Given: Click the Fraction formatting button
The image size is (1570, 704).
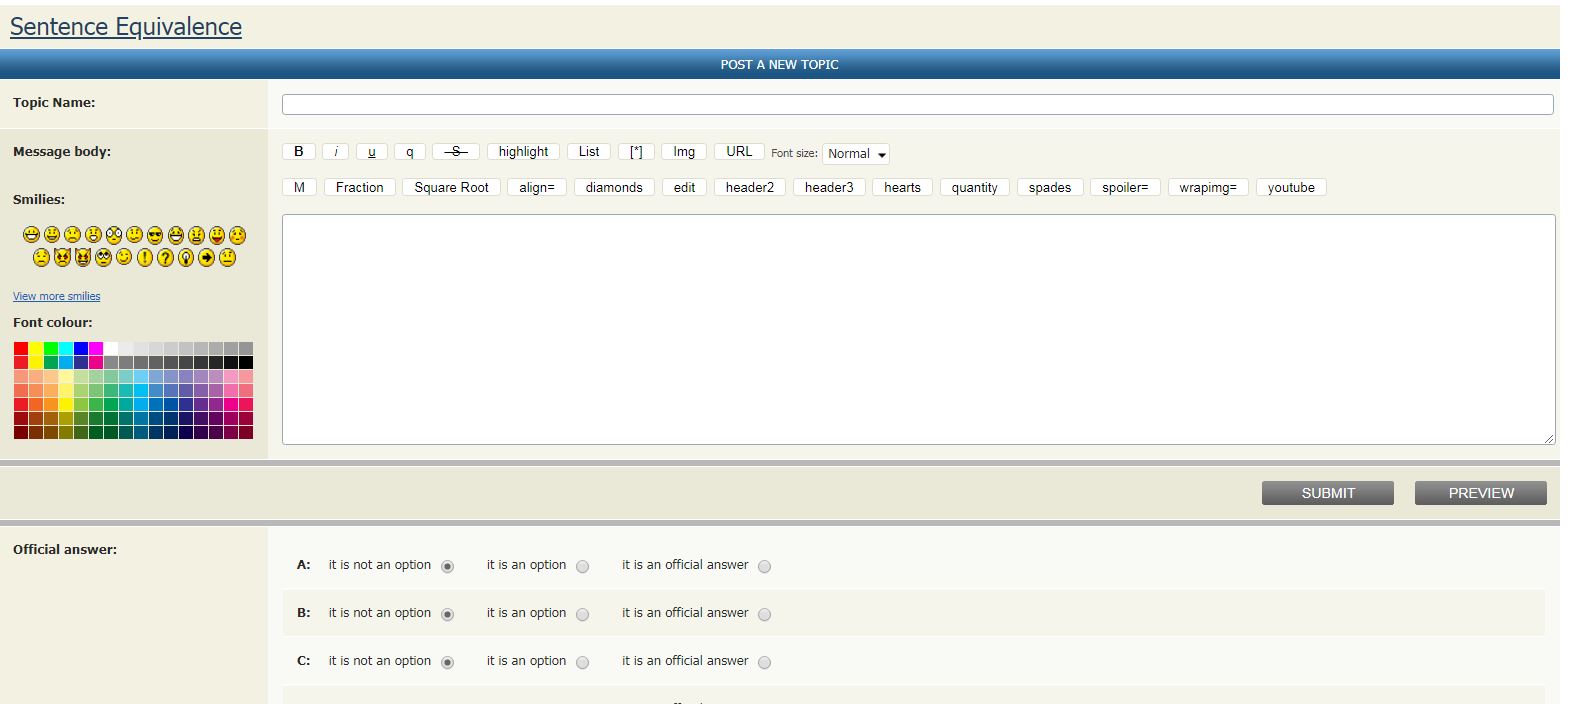Looking at the screenshot, I should pyautogui.click(x=359, y=188).
